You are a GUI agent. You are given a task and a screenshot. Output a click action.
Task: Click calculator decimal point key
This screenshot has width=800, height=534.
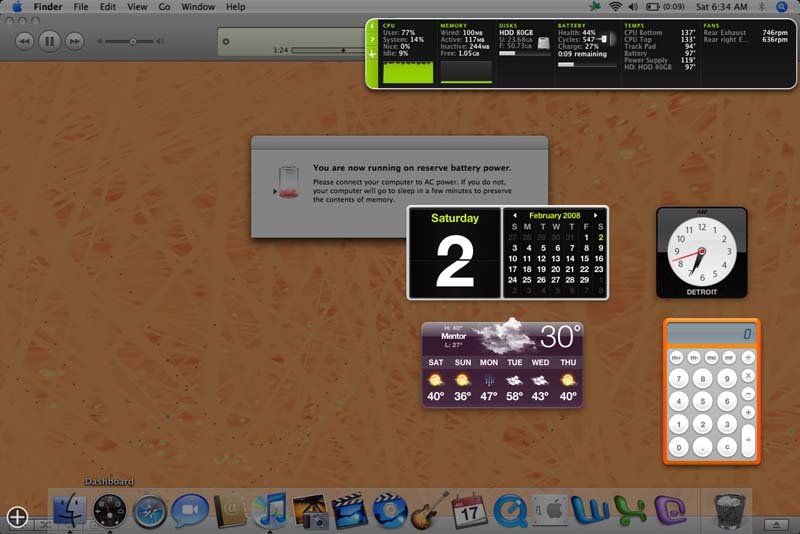703,447
